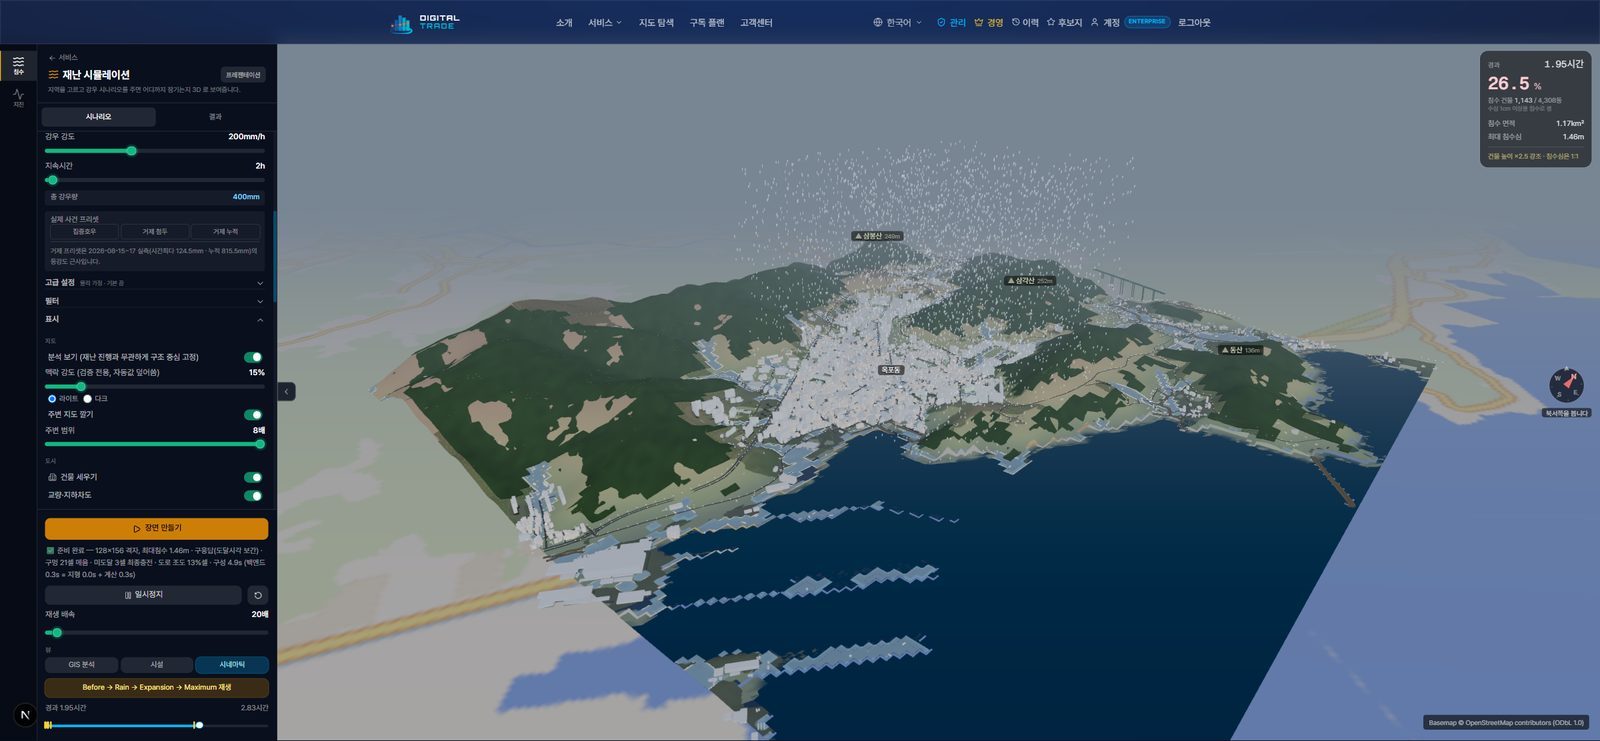The width and height of the screenshot is (1600, 741).
Task: Click the reset replay icon button
Action: point(258,595)
